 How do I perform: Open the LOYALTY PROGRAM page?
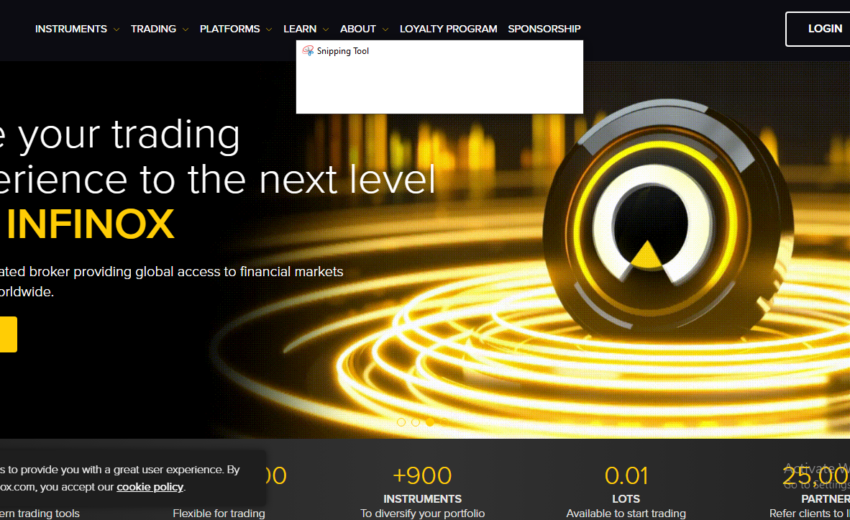click(448, 29)
